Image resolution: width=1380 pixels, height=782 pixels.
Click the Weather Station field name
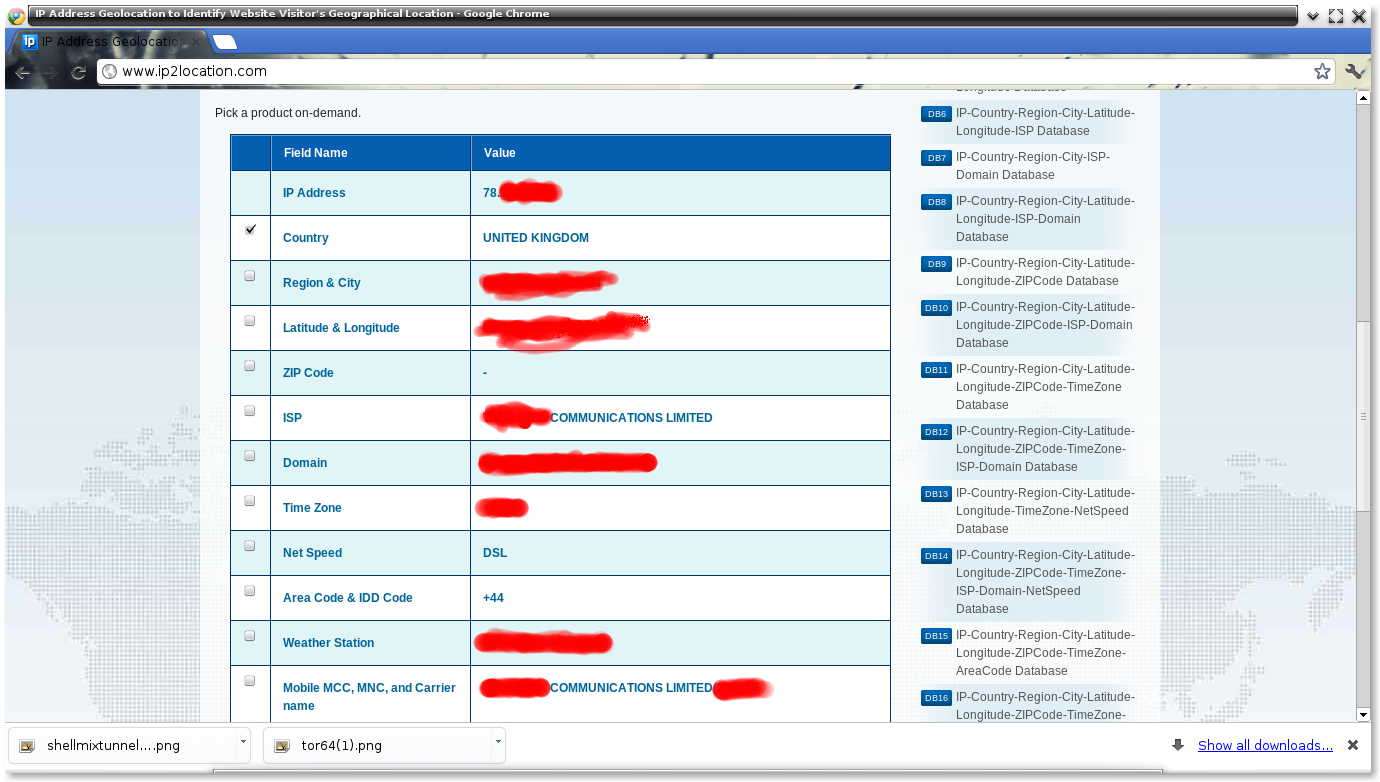coord(329,643)
